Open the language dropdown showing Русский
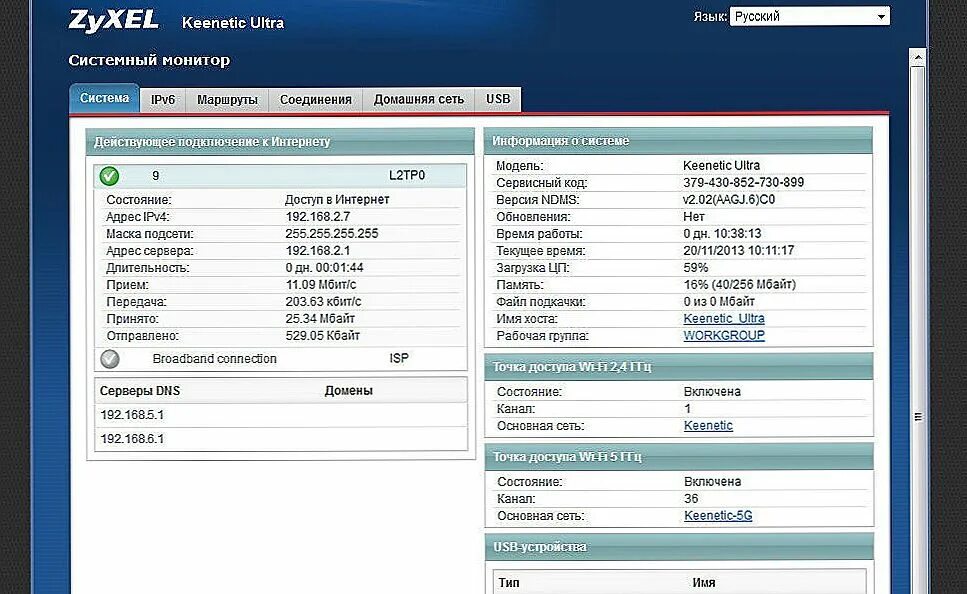The image size is (967, 594). (x=810, y=16)
